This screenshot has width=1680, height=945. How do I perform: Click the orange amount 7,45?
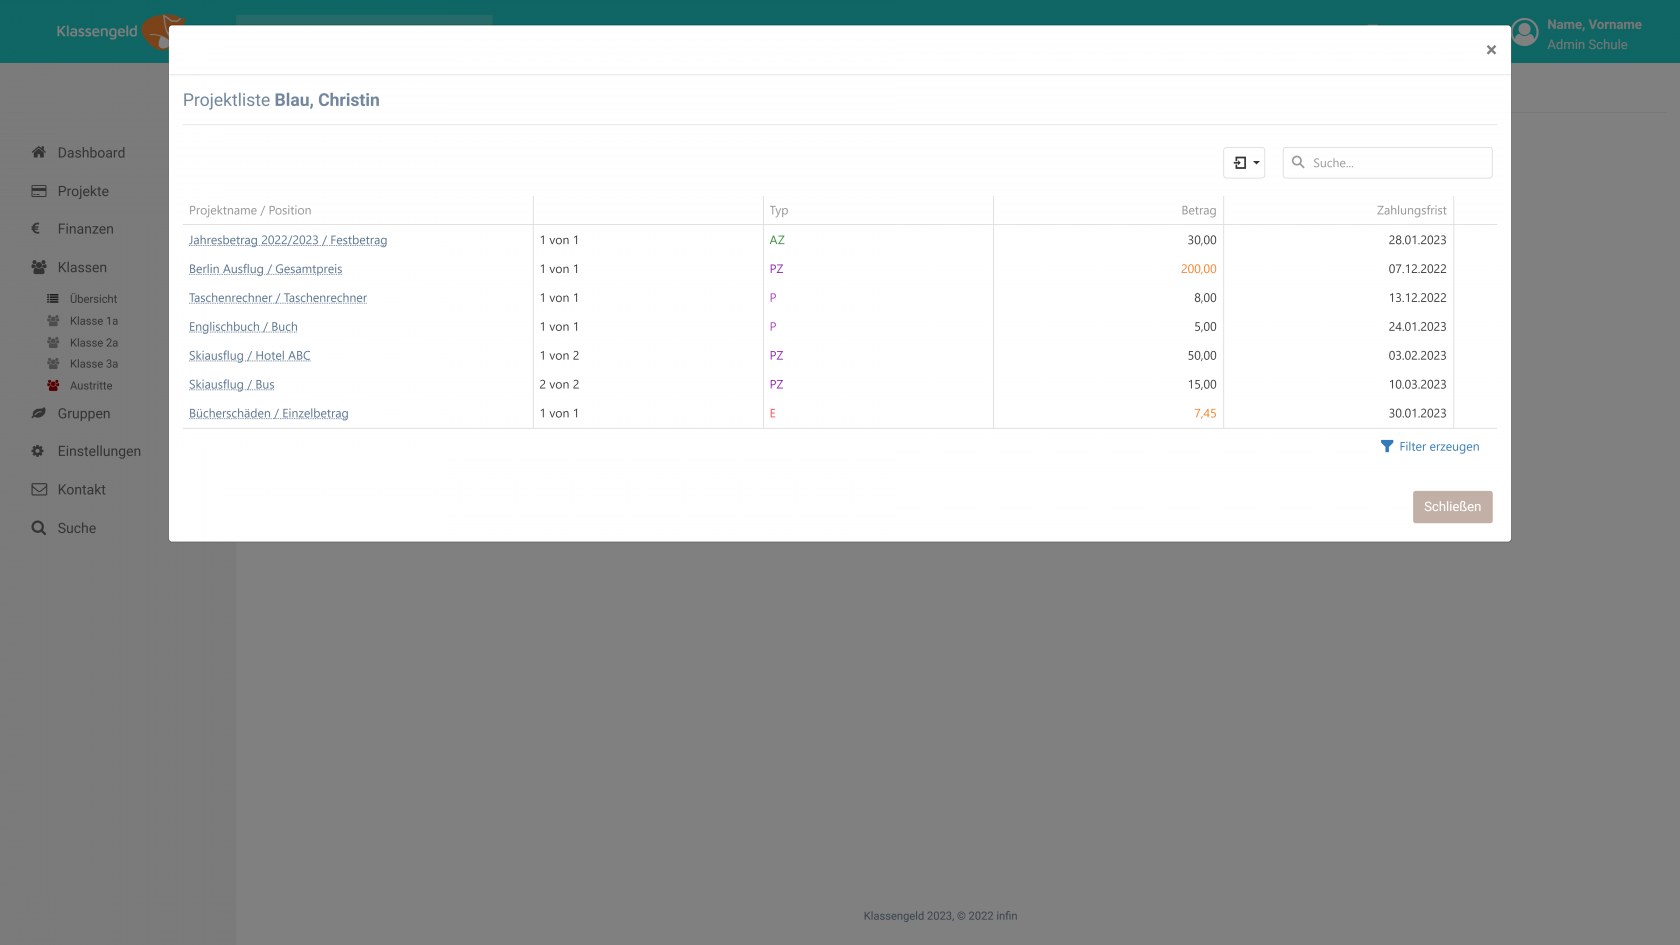(1205, 414)
